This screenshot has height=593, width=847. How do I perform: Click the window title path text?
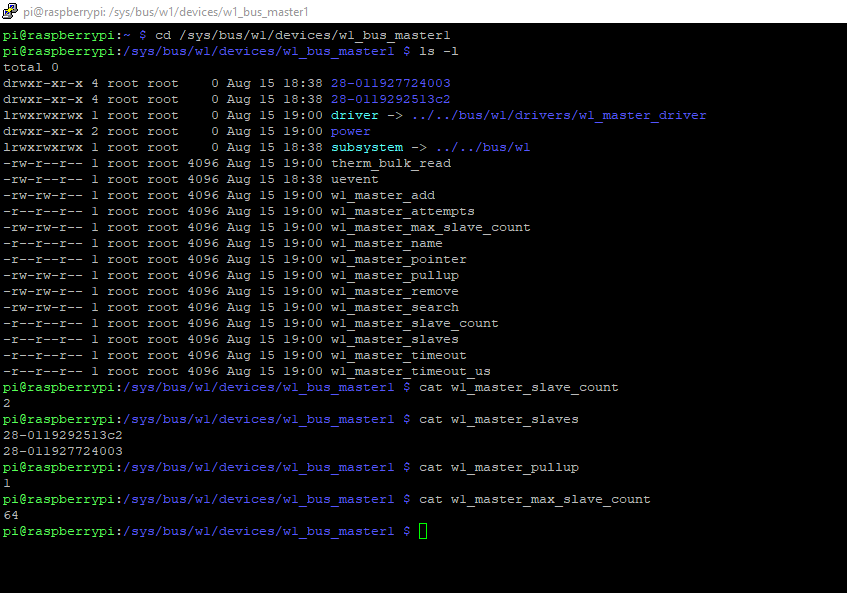166,12
